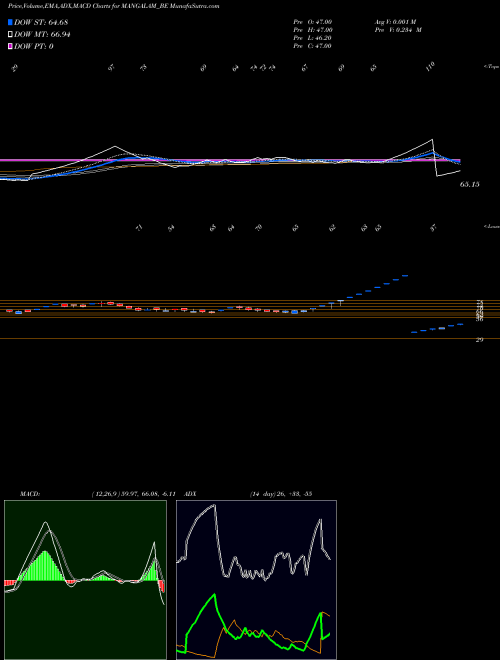Open the MACD histogram chart panel
This screenshot has height=660, width=500.
point(85,580)
